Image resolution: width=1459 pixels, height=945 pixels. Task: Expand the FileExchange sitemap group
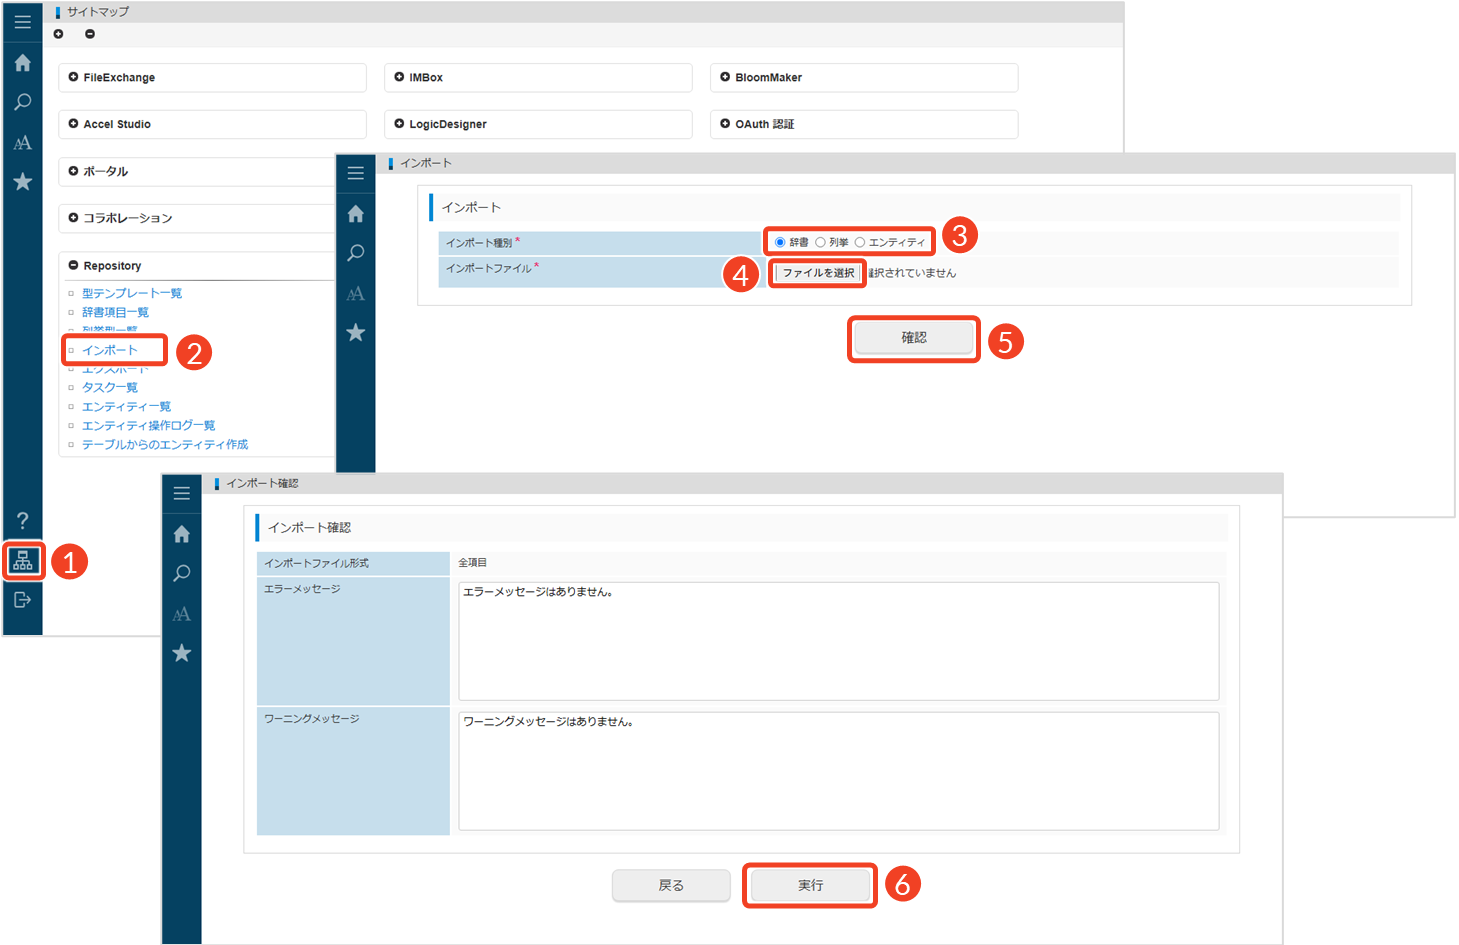pyautogui.click(x=74, y=77)
